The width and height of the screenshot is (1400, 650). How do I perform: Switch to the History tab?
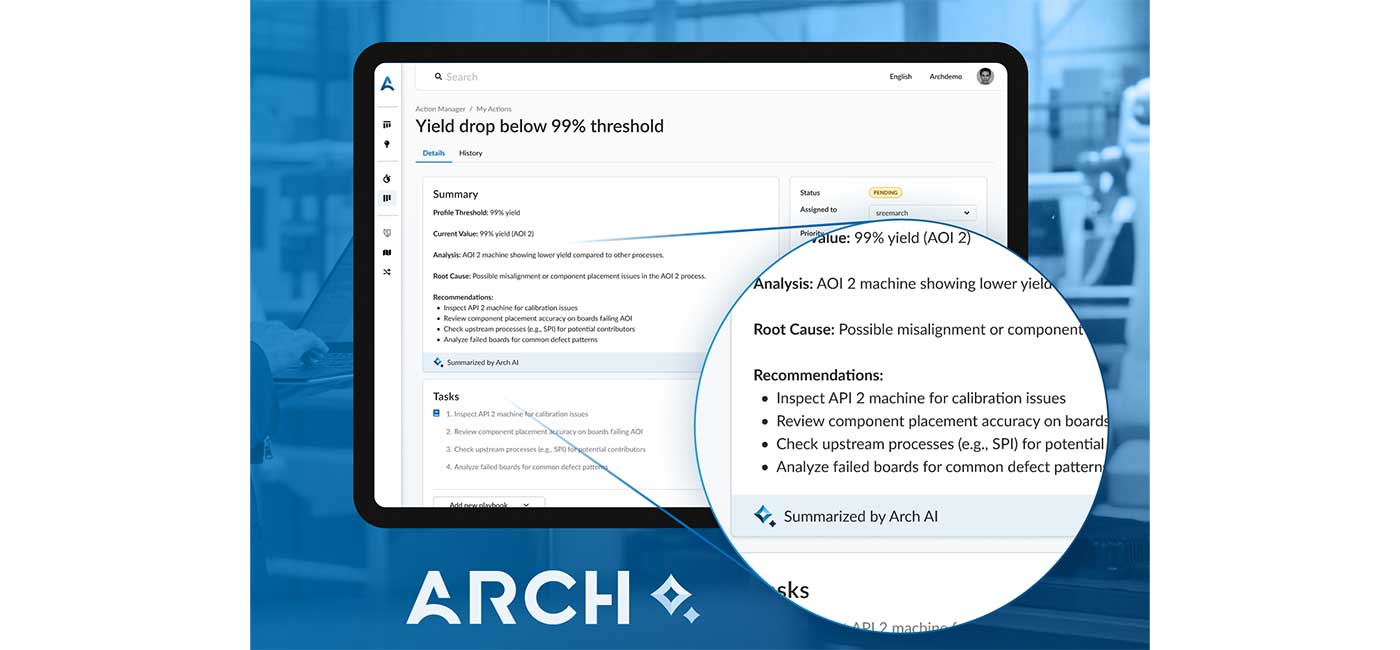[471, 153]
